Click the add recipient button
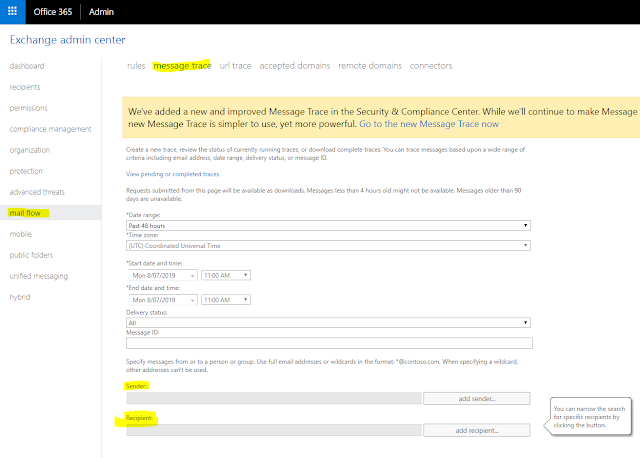 click(x=477, y=430)
